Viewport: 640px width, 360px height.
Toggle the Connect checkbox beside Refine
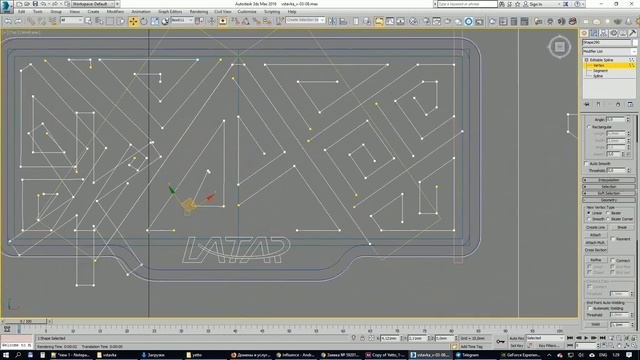coord(613,260)
